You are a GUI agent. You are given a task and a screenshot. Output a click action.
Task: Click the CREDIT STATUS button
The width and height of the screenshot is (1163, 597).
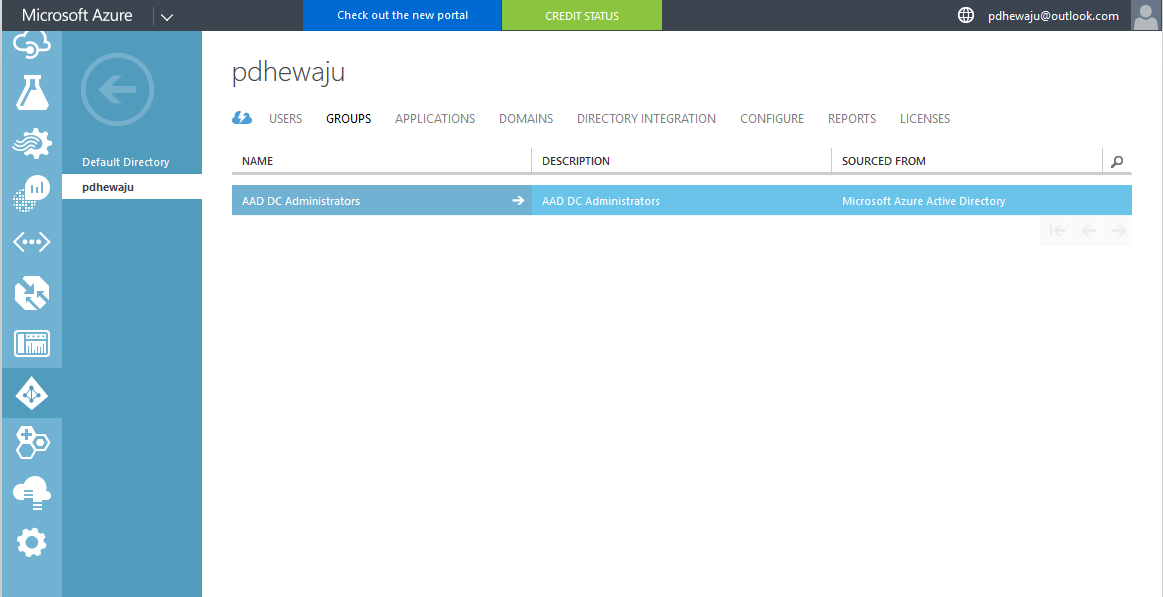click(582, 16)
